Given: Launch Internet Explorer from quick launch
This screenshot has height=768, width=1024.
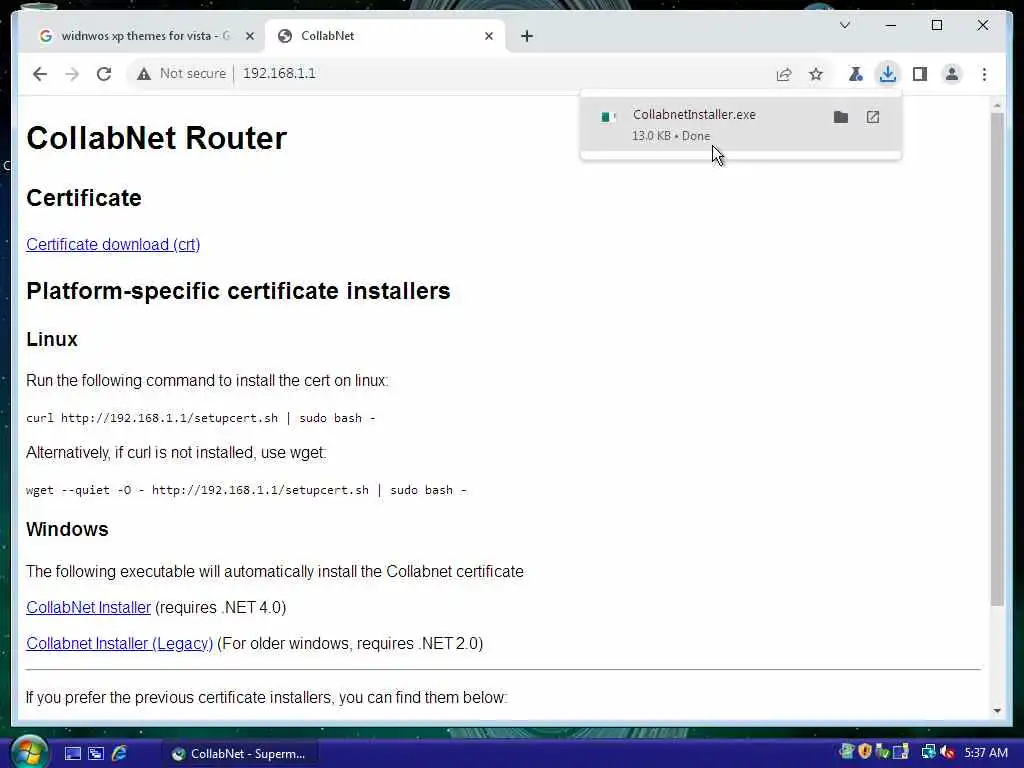Looking at the screenshot, I should tap(120, 754).
